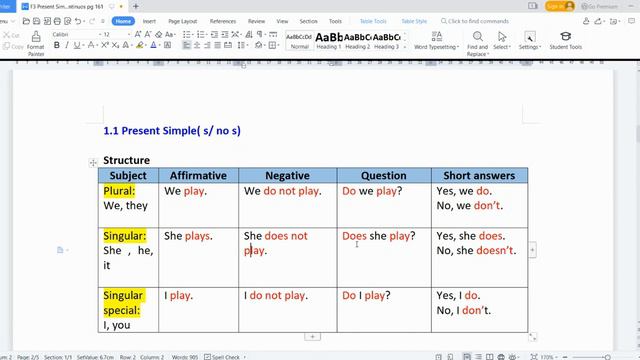Switch to the Insert tab
Image resolution: width=640 pixels, height=360 pixels.
coord(149,21)
